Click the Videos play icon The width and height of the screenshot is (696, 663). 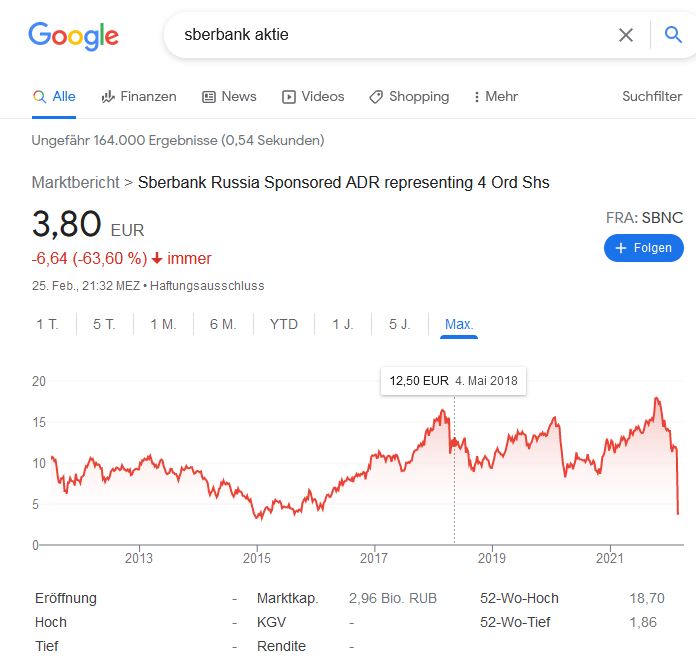pos(289,97)
